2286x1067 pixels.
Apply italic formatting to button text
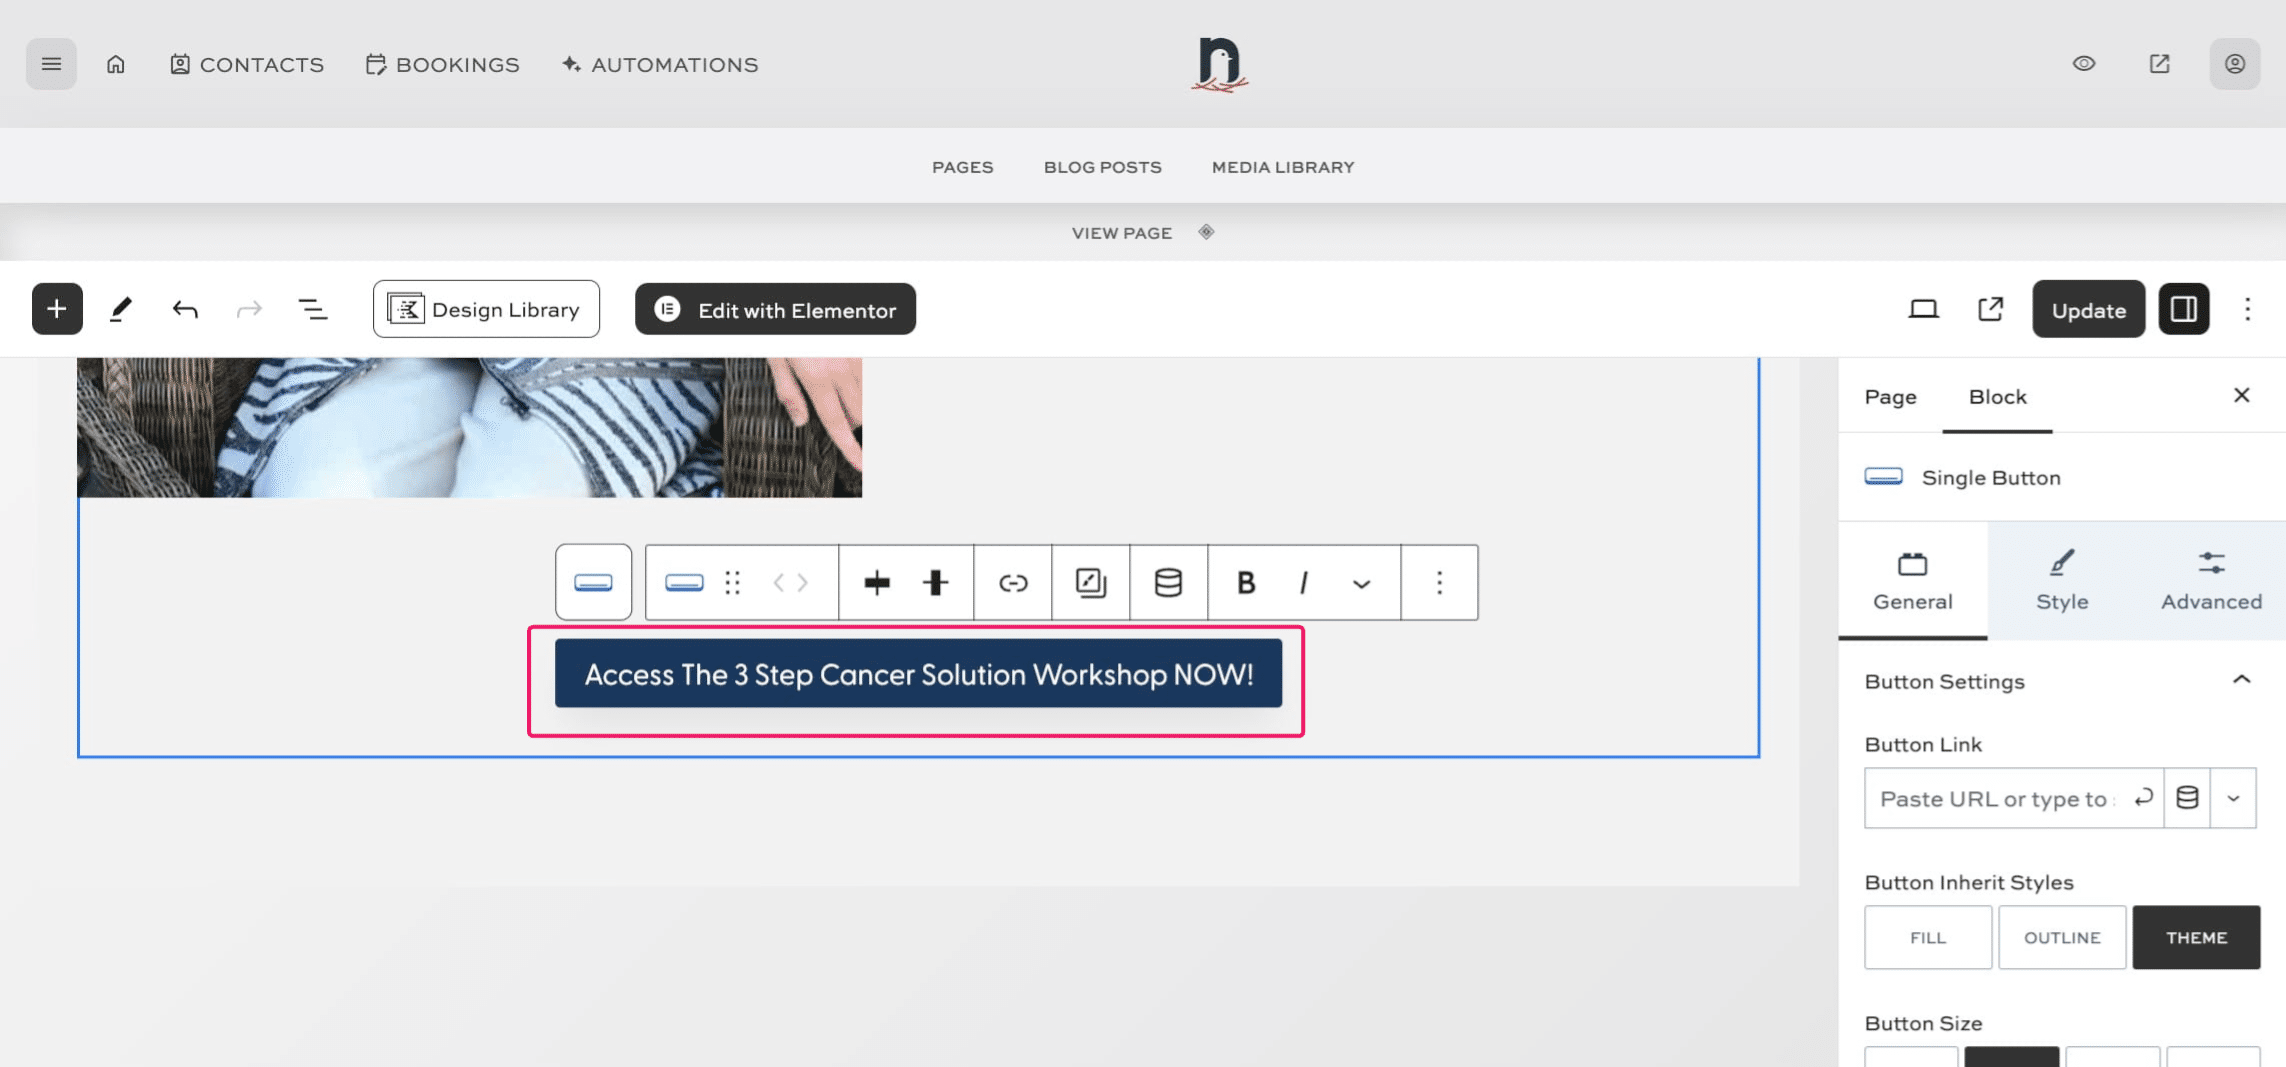pyautogui.click(x=1304, y=583)
